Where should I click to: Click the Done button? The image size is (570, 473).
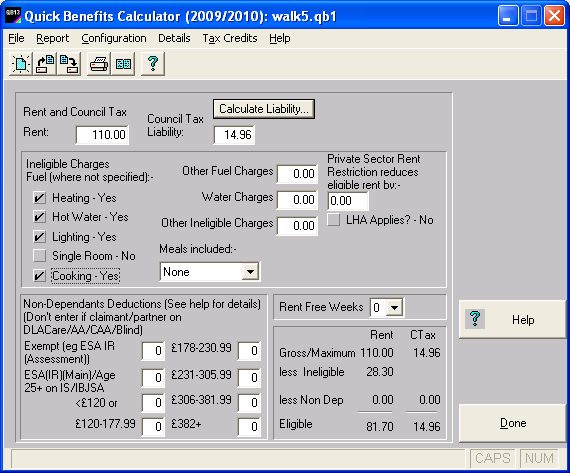coord(513,423)
